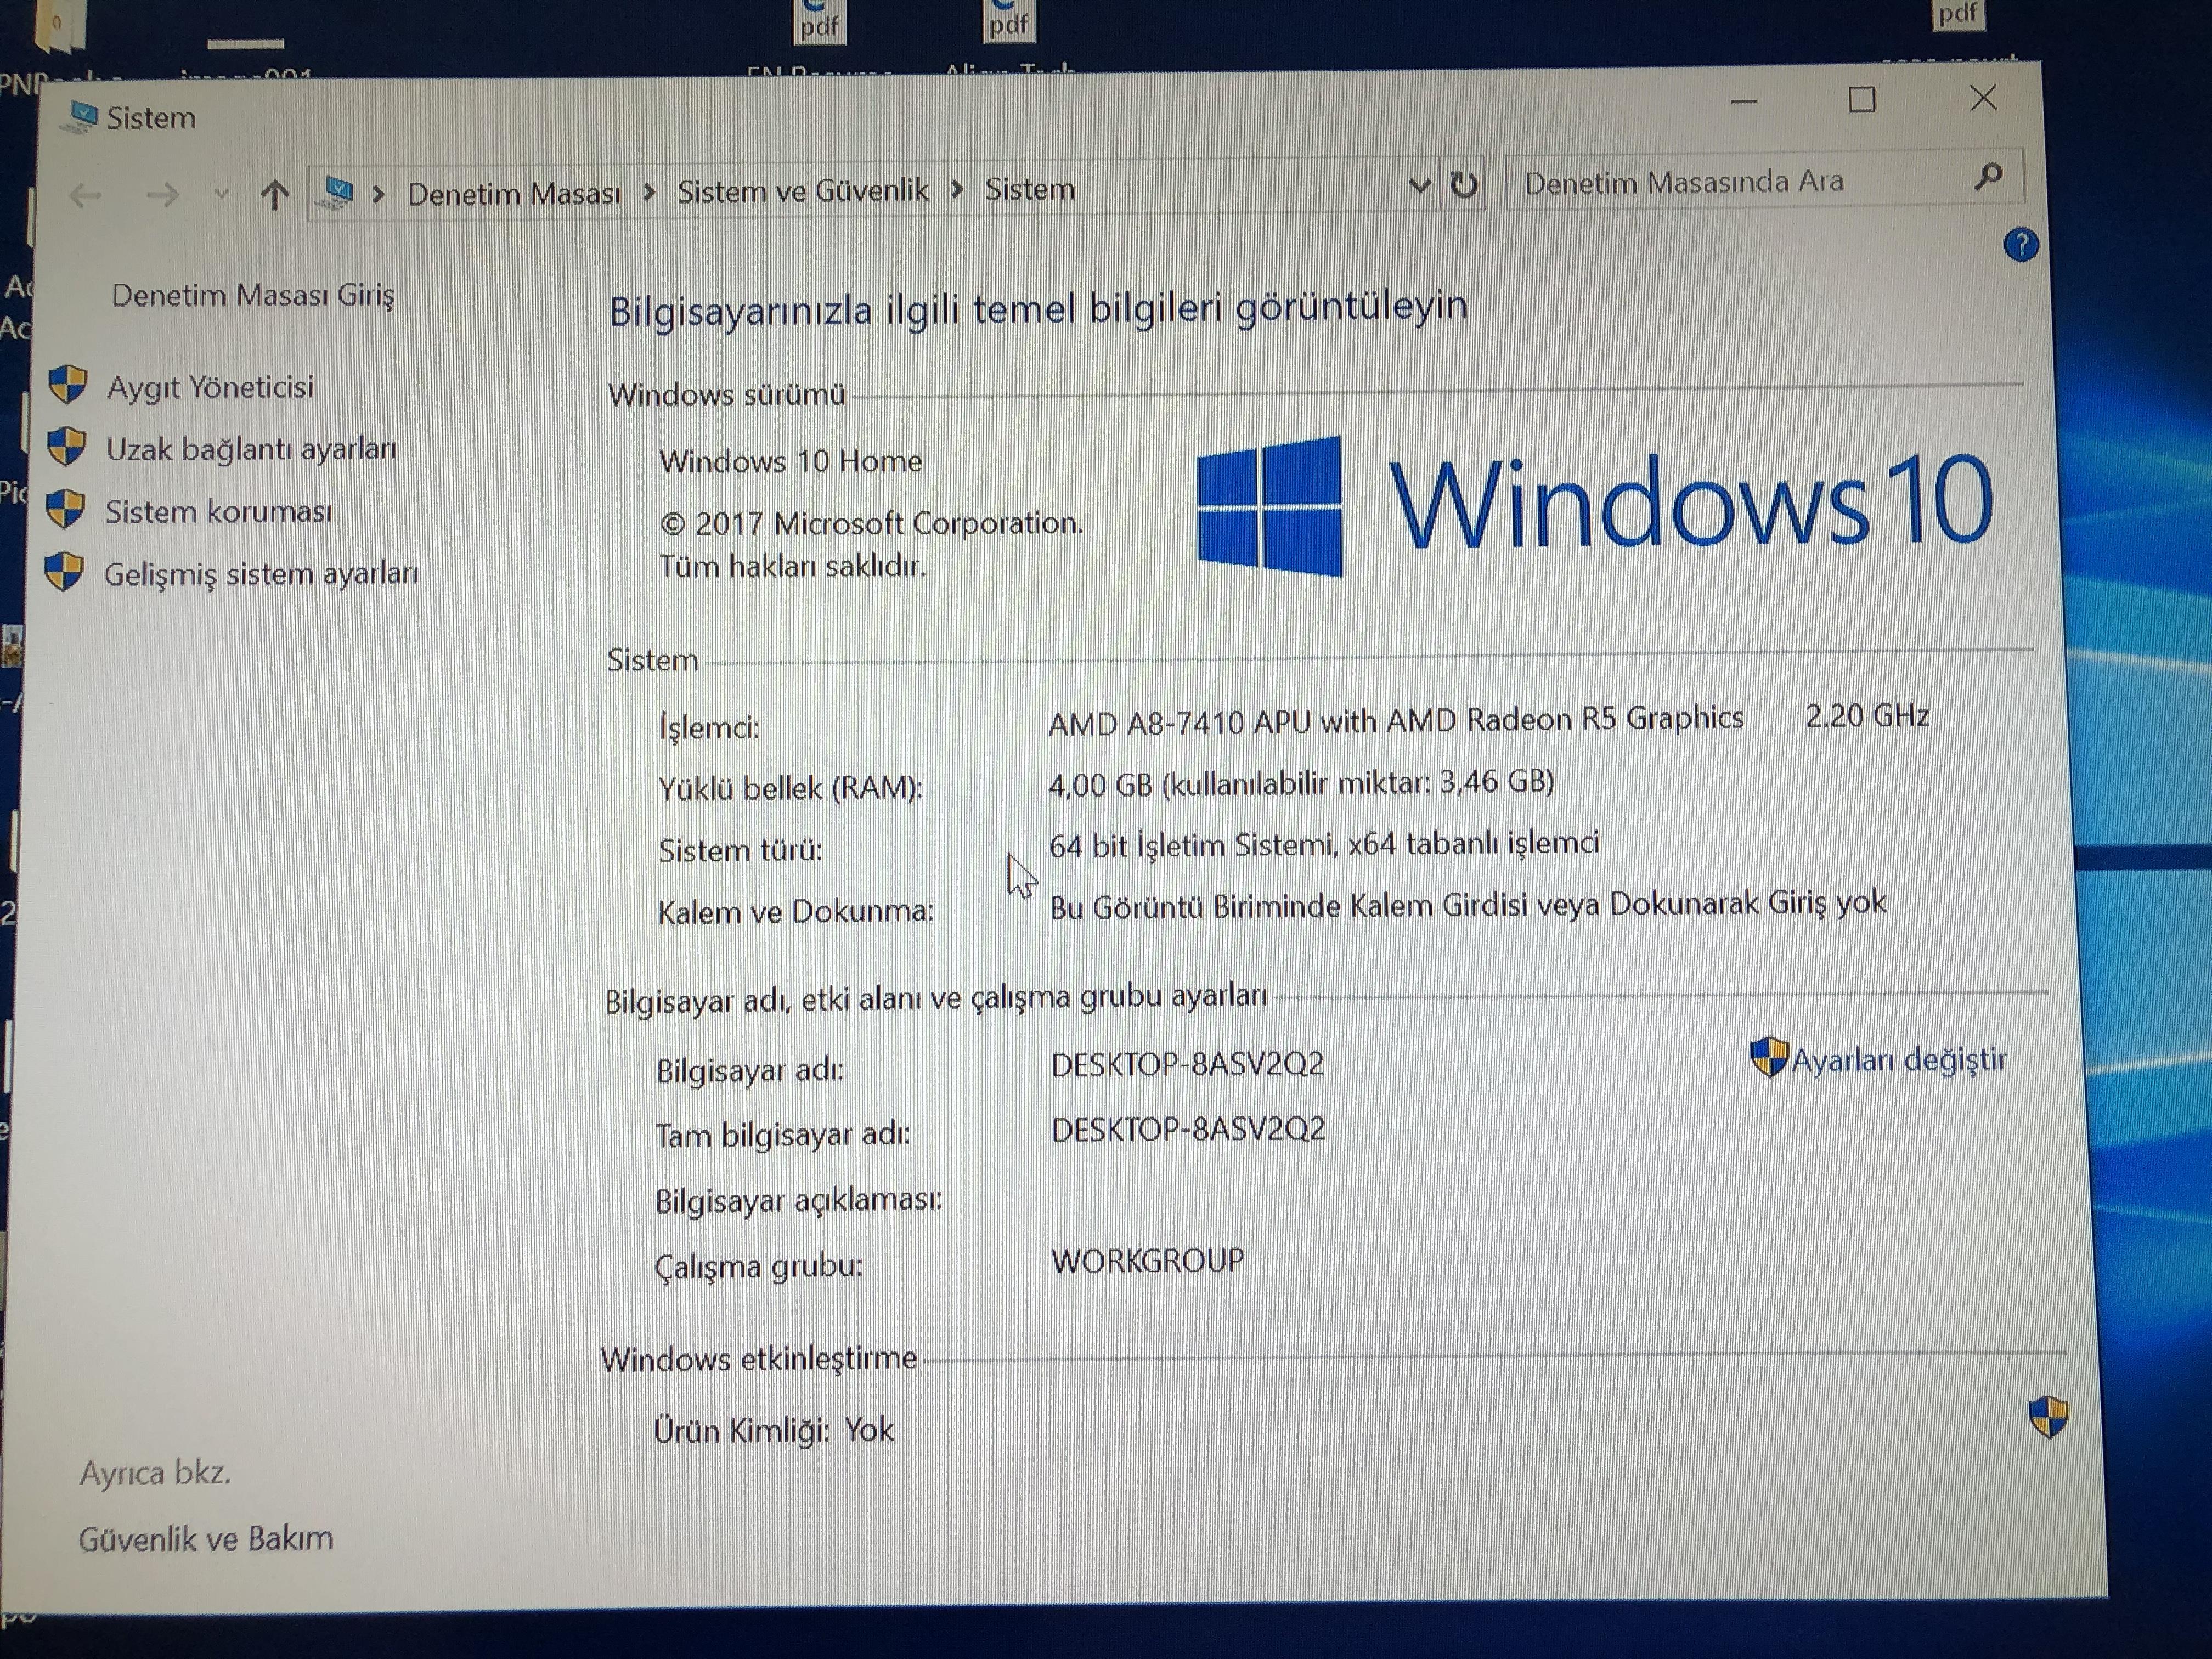Go back with the back arrow
This screenshot has height=1659, width=2212.
(86, 195)
